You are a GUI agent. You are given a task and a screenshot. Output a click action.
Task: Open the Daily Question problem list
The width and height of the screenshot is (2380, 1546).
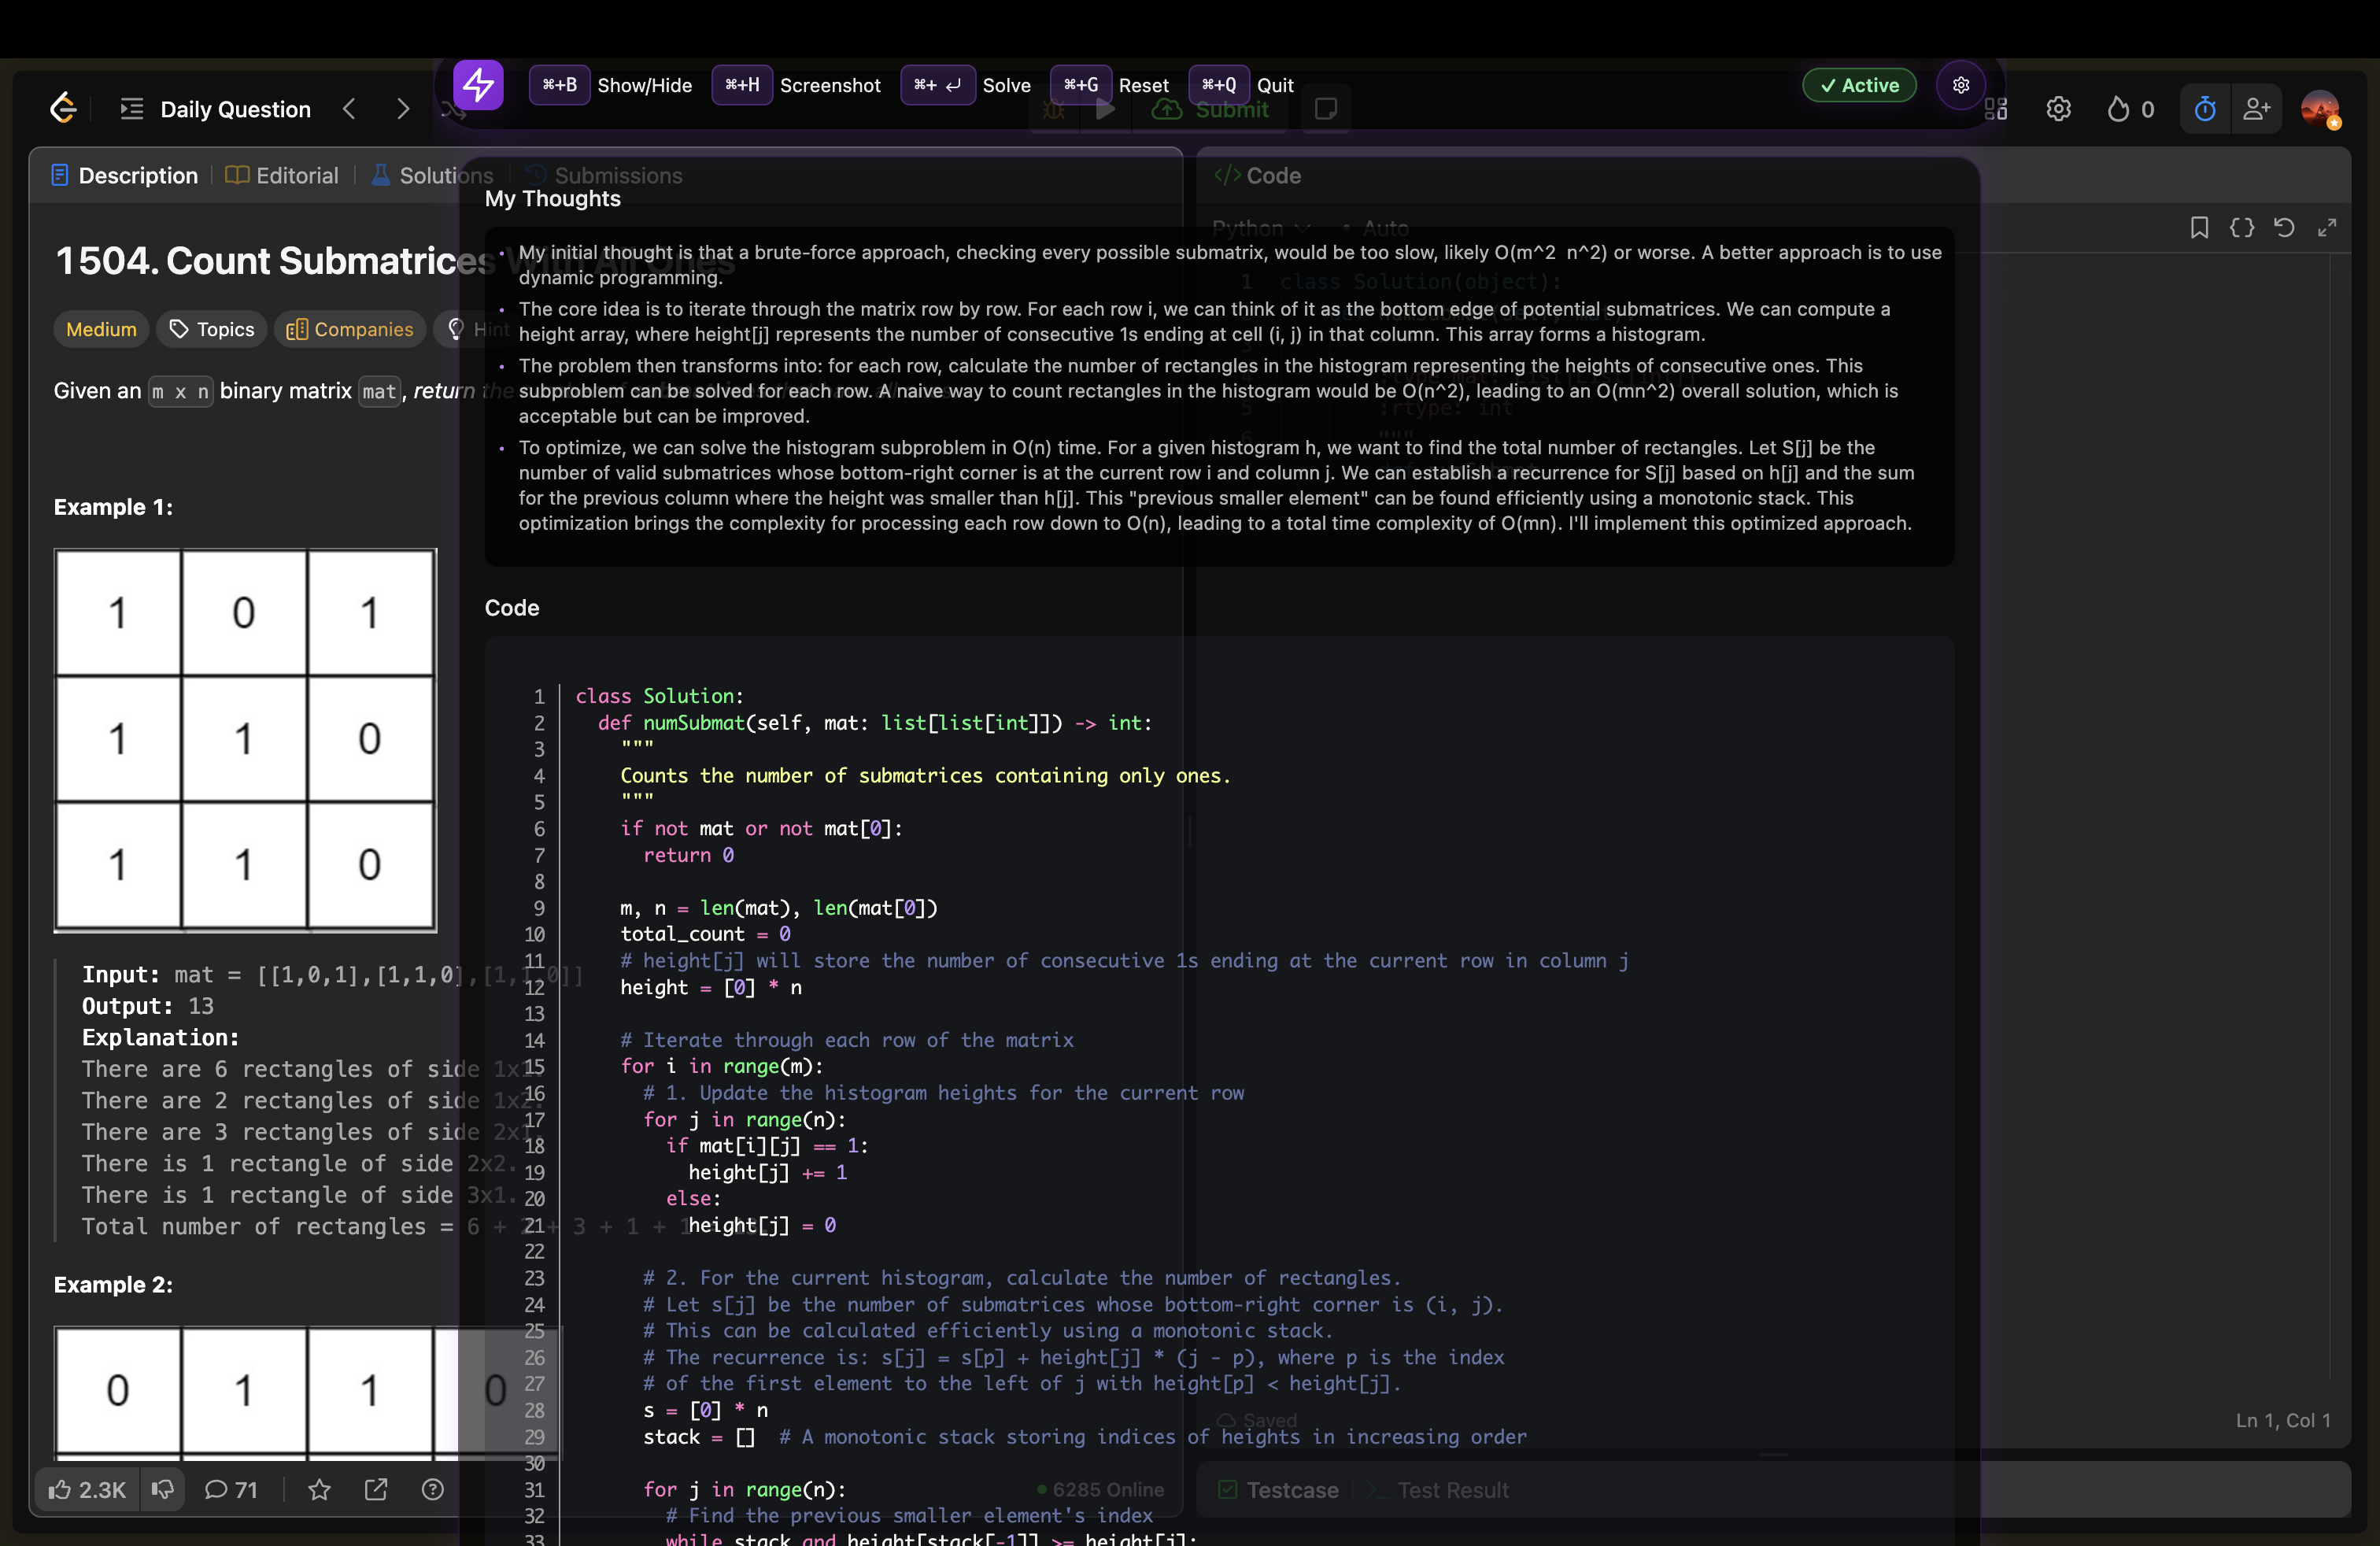[215, 109]
